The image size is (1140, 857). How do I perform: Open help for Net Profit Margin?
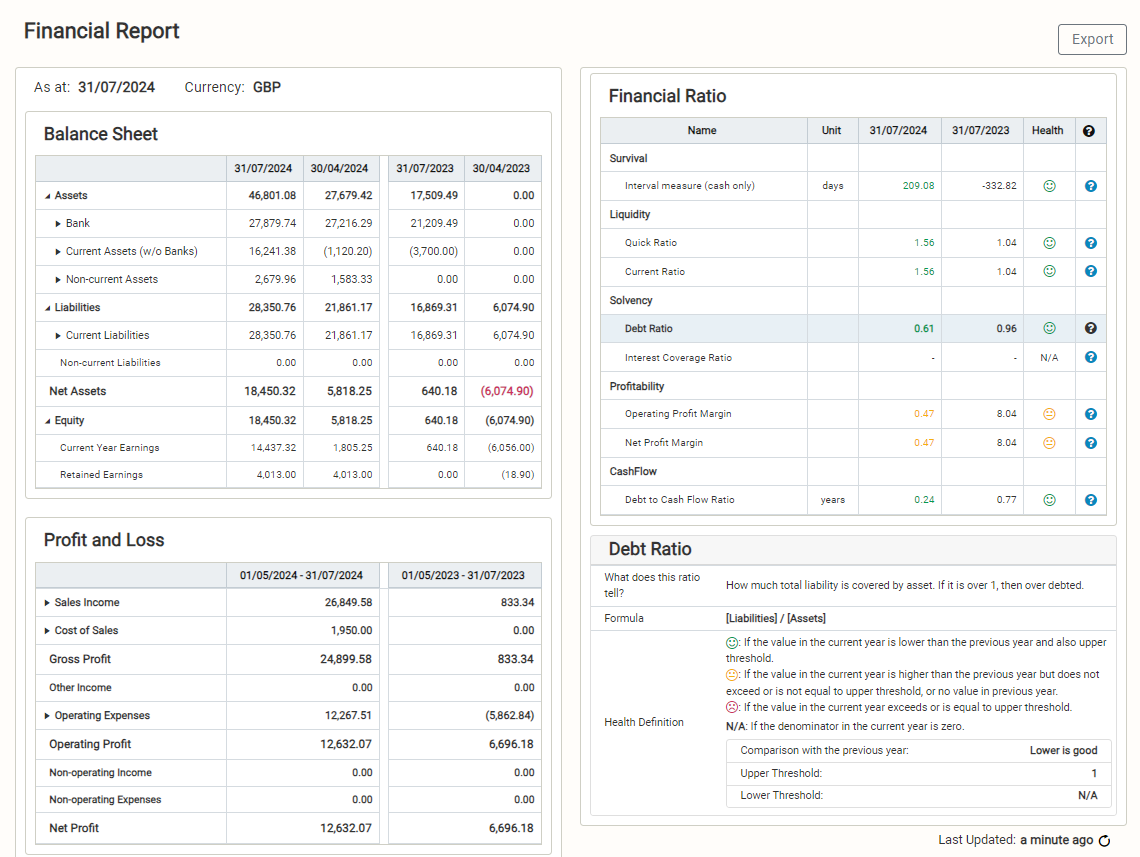[1091, 443]
